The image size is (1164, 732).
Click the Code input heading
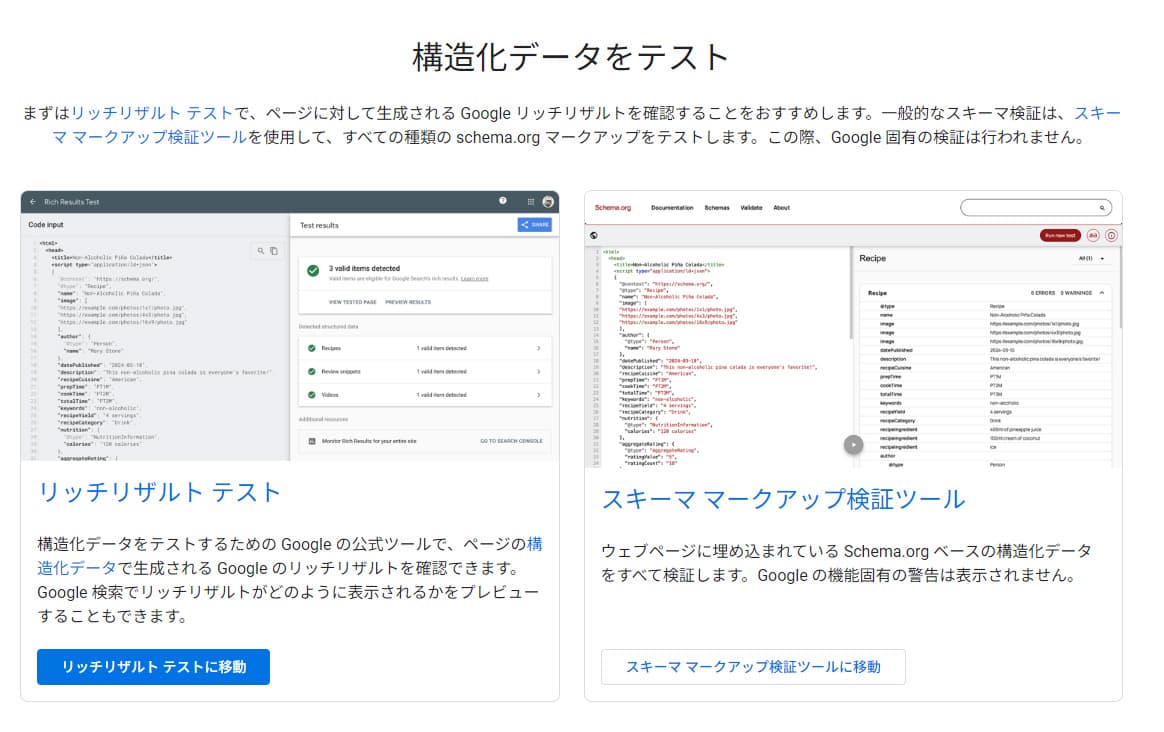point(46,224)
